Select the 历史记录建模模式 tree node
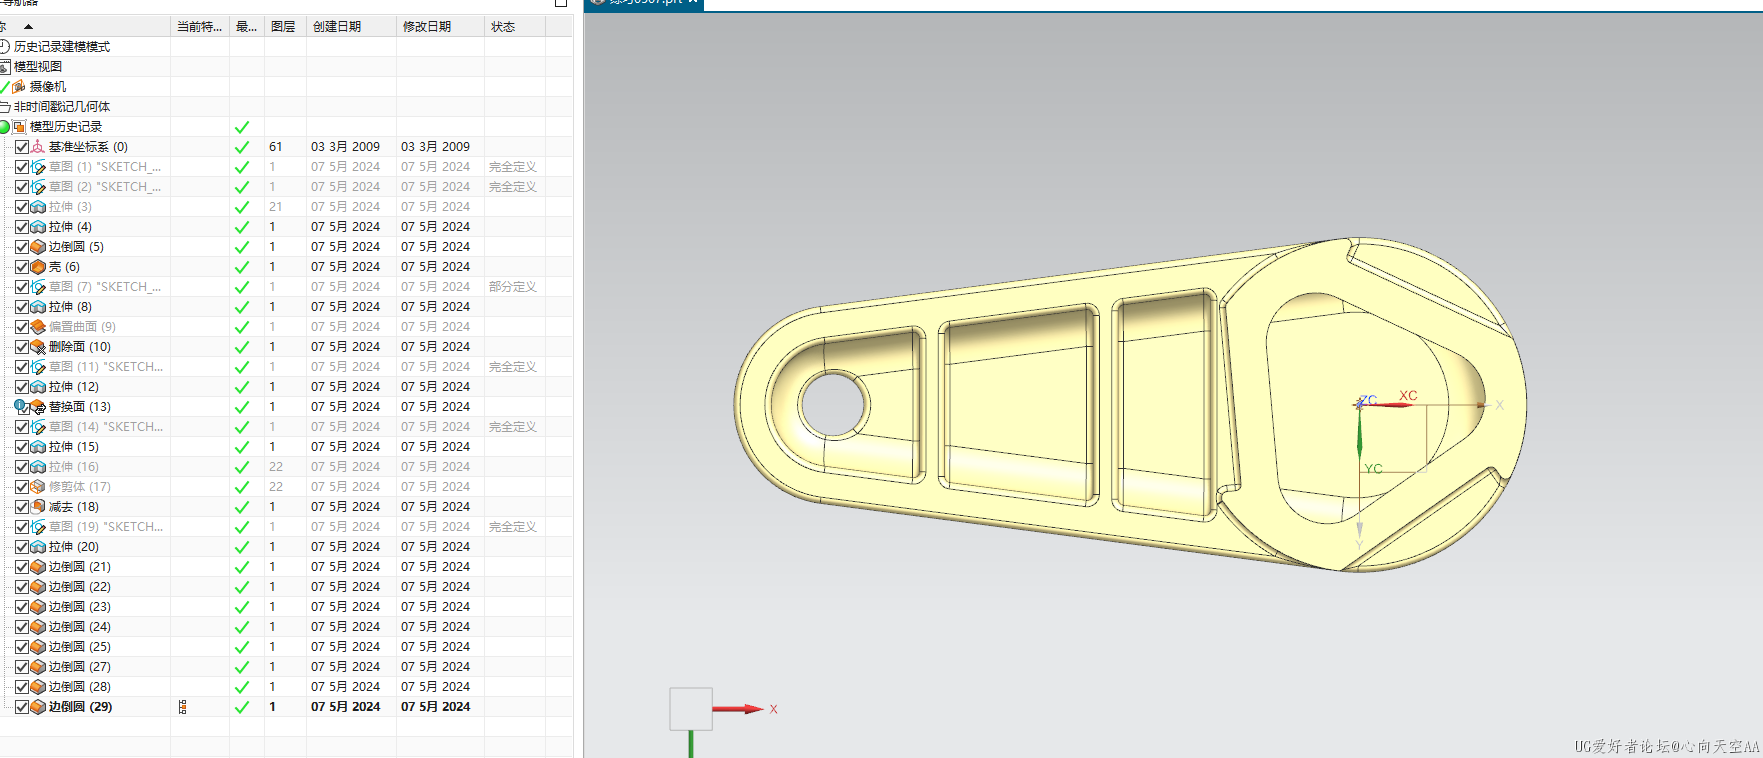1763x758 pixels. point(62,47)
